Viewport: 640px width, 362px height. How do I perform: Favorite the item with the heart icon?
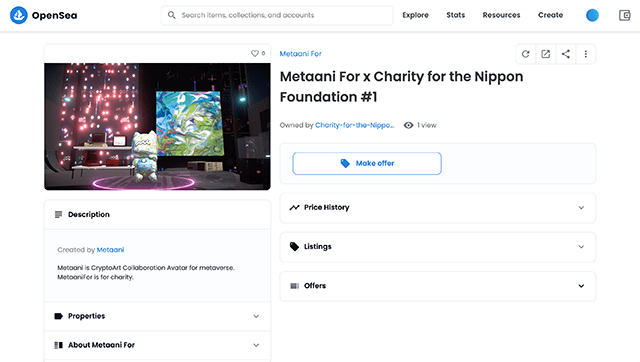[255, 53]
